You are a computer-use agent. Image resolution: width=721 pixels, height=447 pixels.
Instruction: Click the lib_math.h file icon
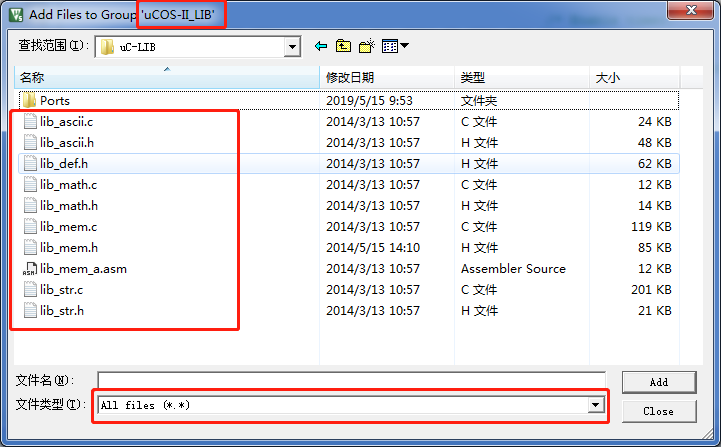(30, 205)
